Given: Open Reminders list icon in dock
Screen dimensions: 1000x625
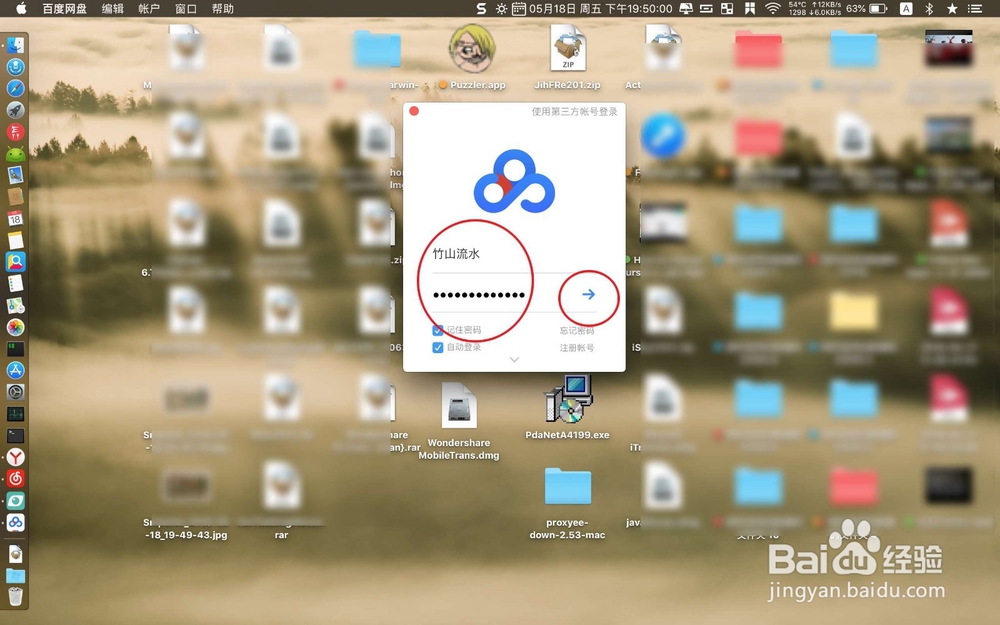Looking at the screenshot, I should click(15, 283).
